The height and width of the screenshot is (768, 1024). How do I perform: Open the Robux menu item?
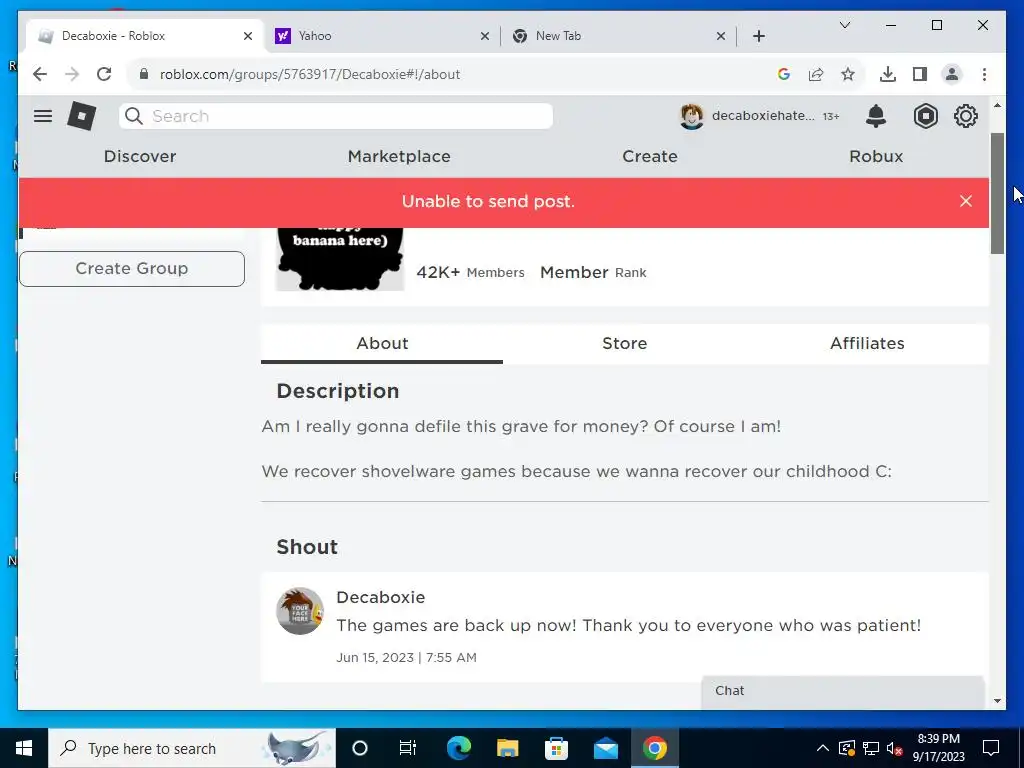876,156
